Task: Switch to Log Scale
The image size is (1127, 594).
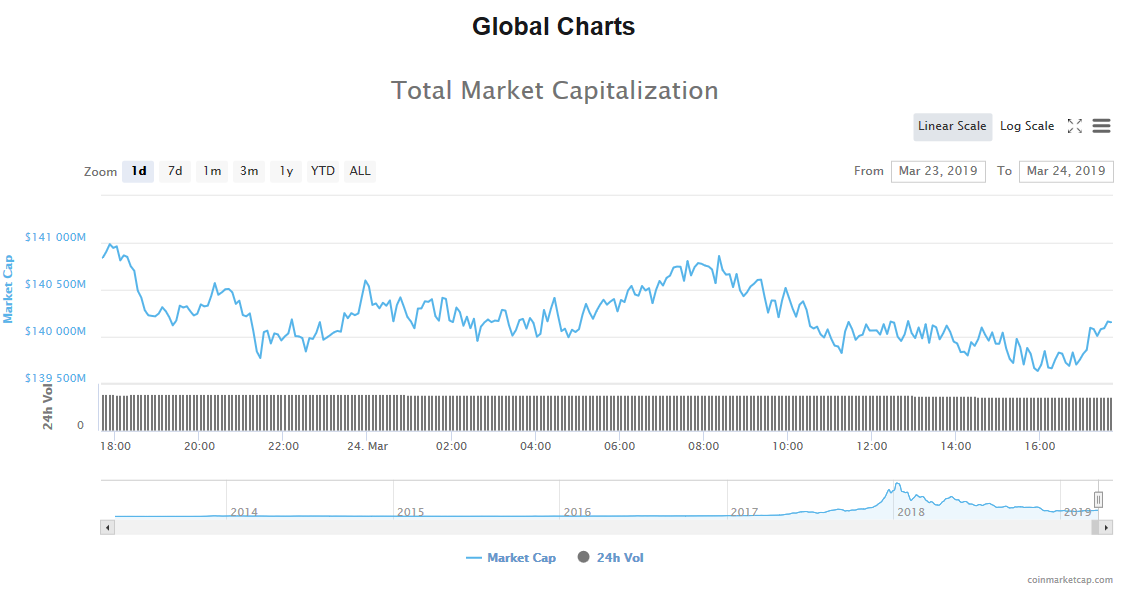Action: pyautogui.click(x=1026, y=126)
